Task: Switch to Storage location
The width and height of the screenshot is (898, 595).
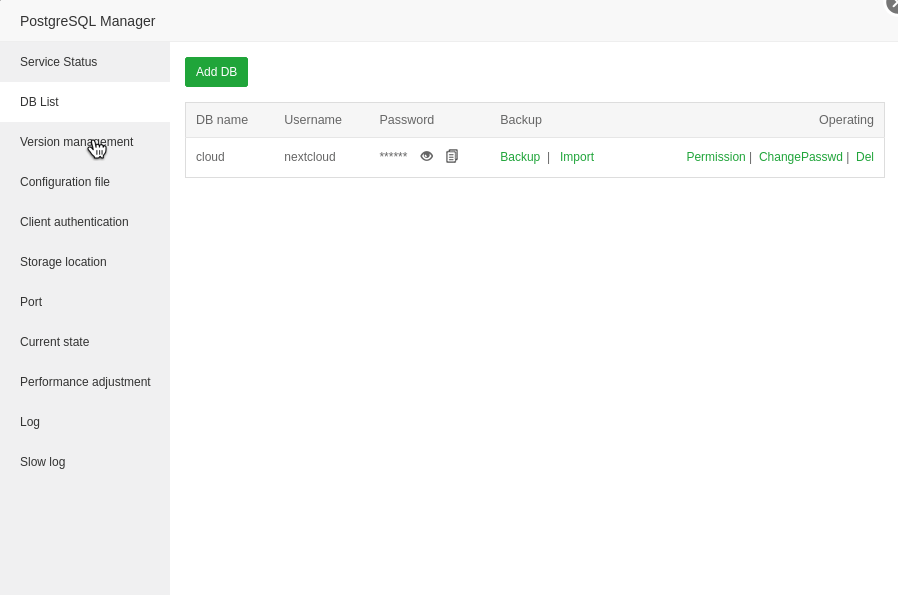Action: [85, 262]
